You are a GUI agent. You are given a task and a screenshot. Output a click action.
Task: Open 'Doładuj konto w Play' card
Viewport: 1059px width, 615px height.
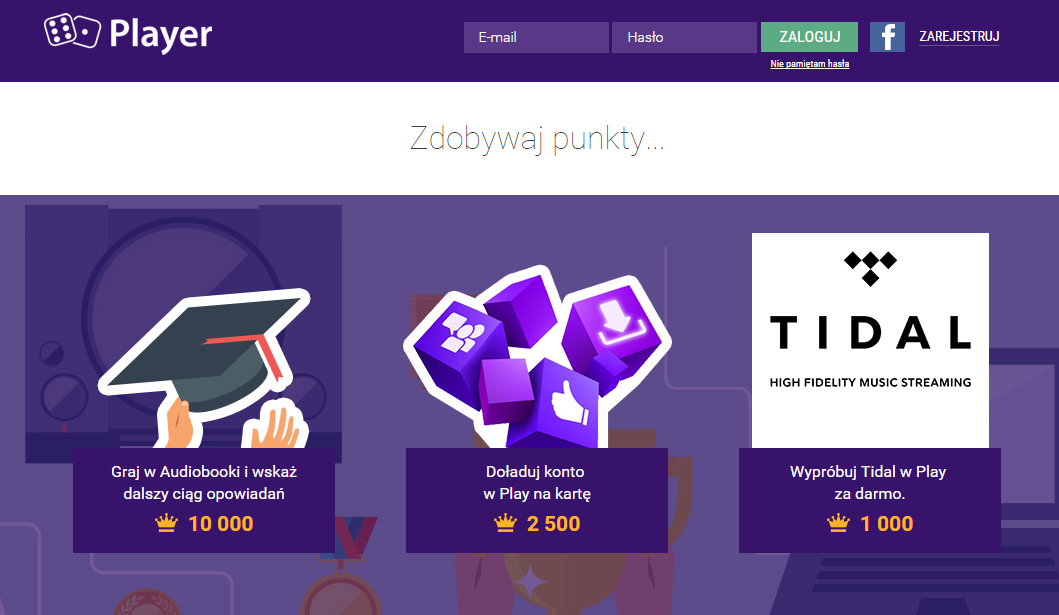point(537,500)
